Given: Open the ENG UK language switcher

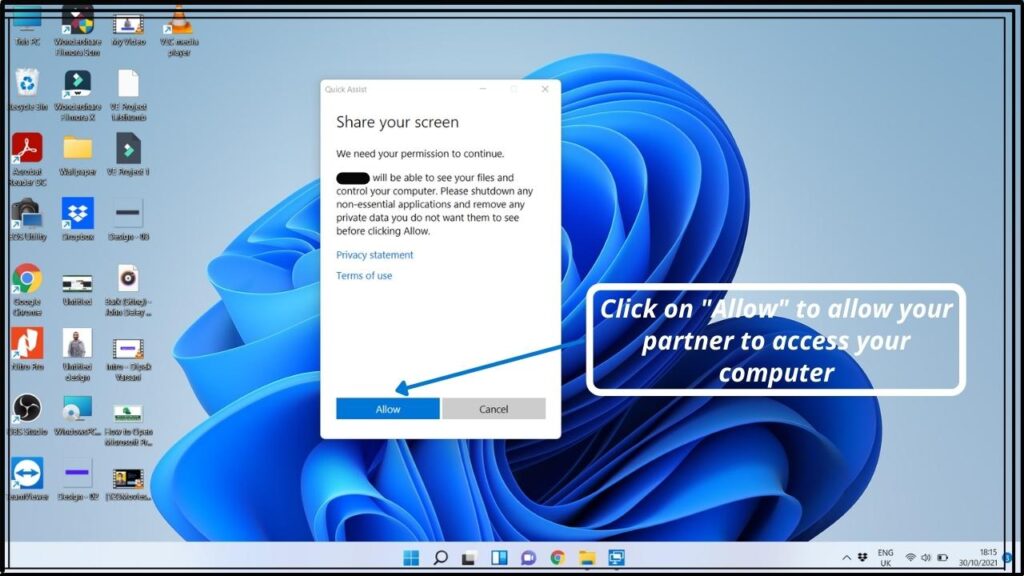Looking at the screenshot, I should pyautogui.click(x=885, y=557).
